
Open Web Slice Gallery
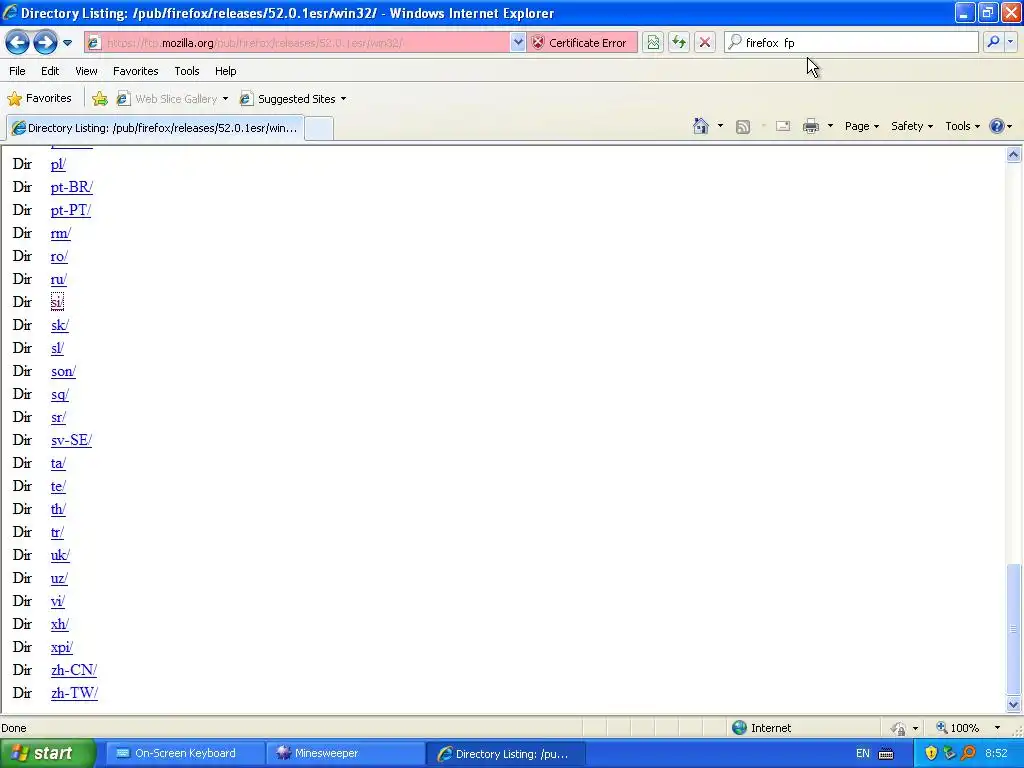[x=172, y=99]
